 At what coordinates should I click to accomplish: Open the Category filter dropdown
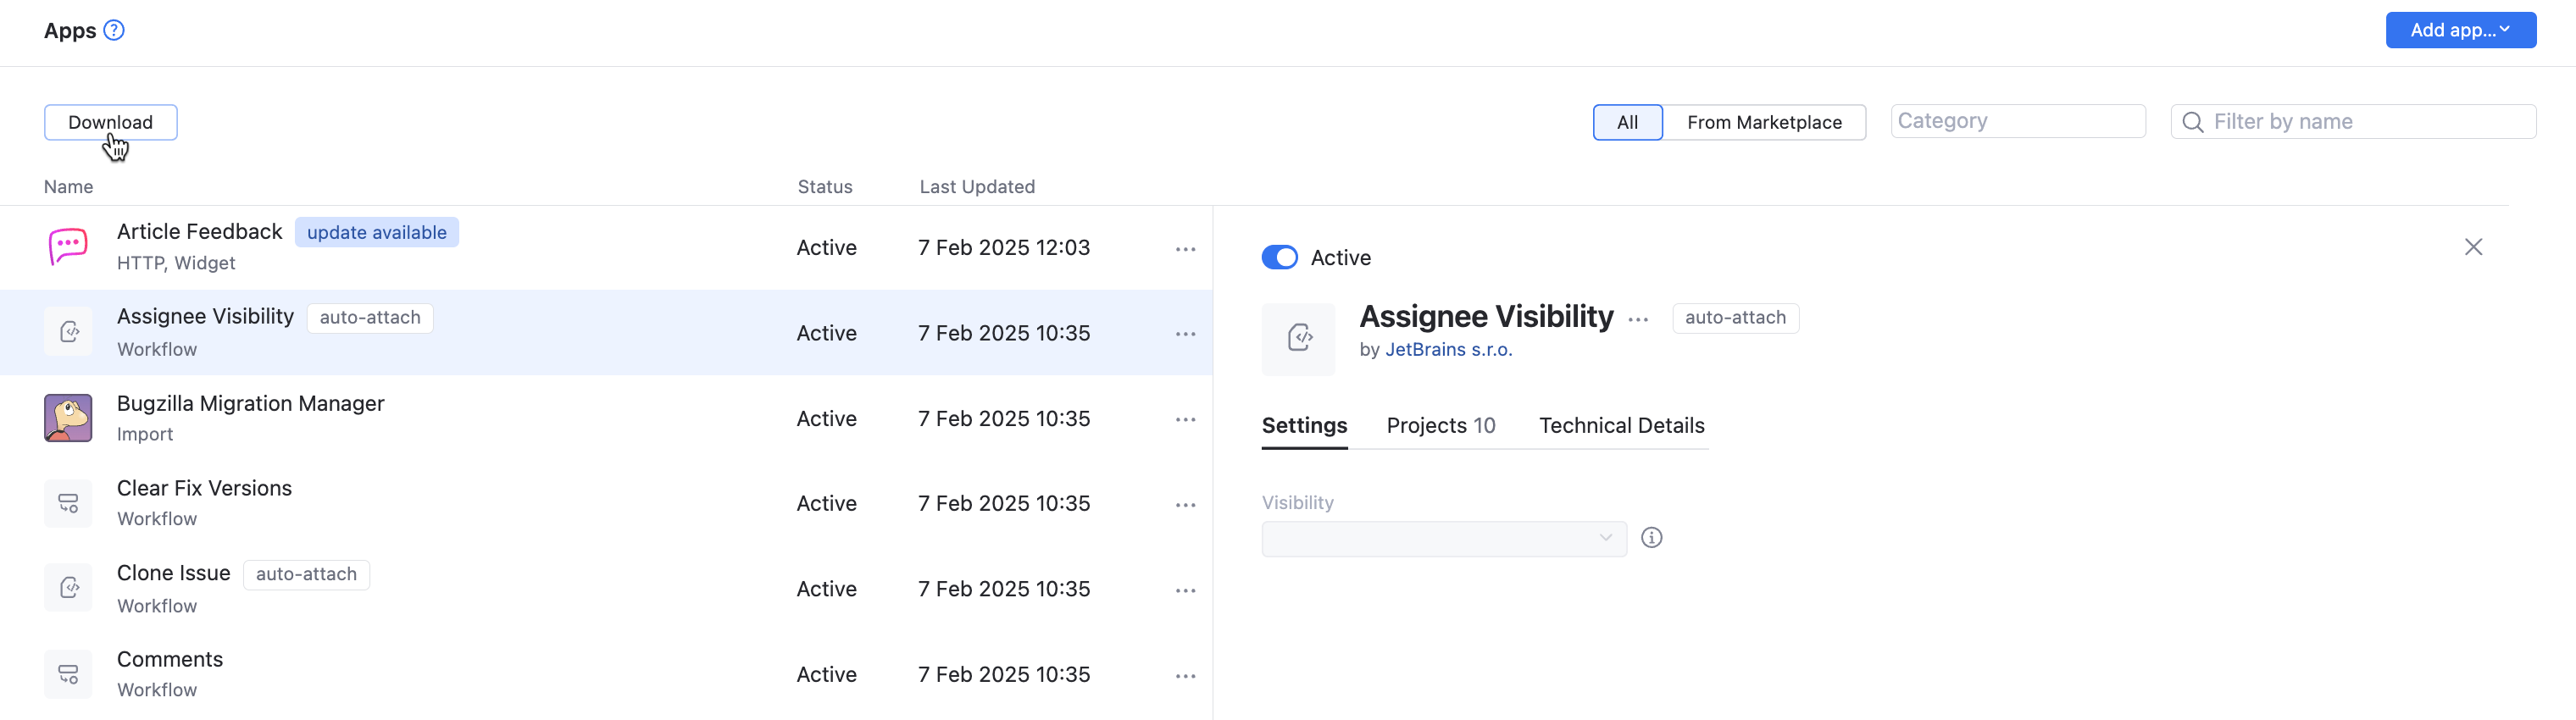tap(2017, 122)
